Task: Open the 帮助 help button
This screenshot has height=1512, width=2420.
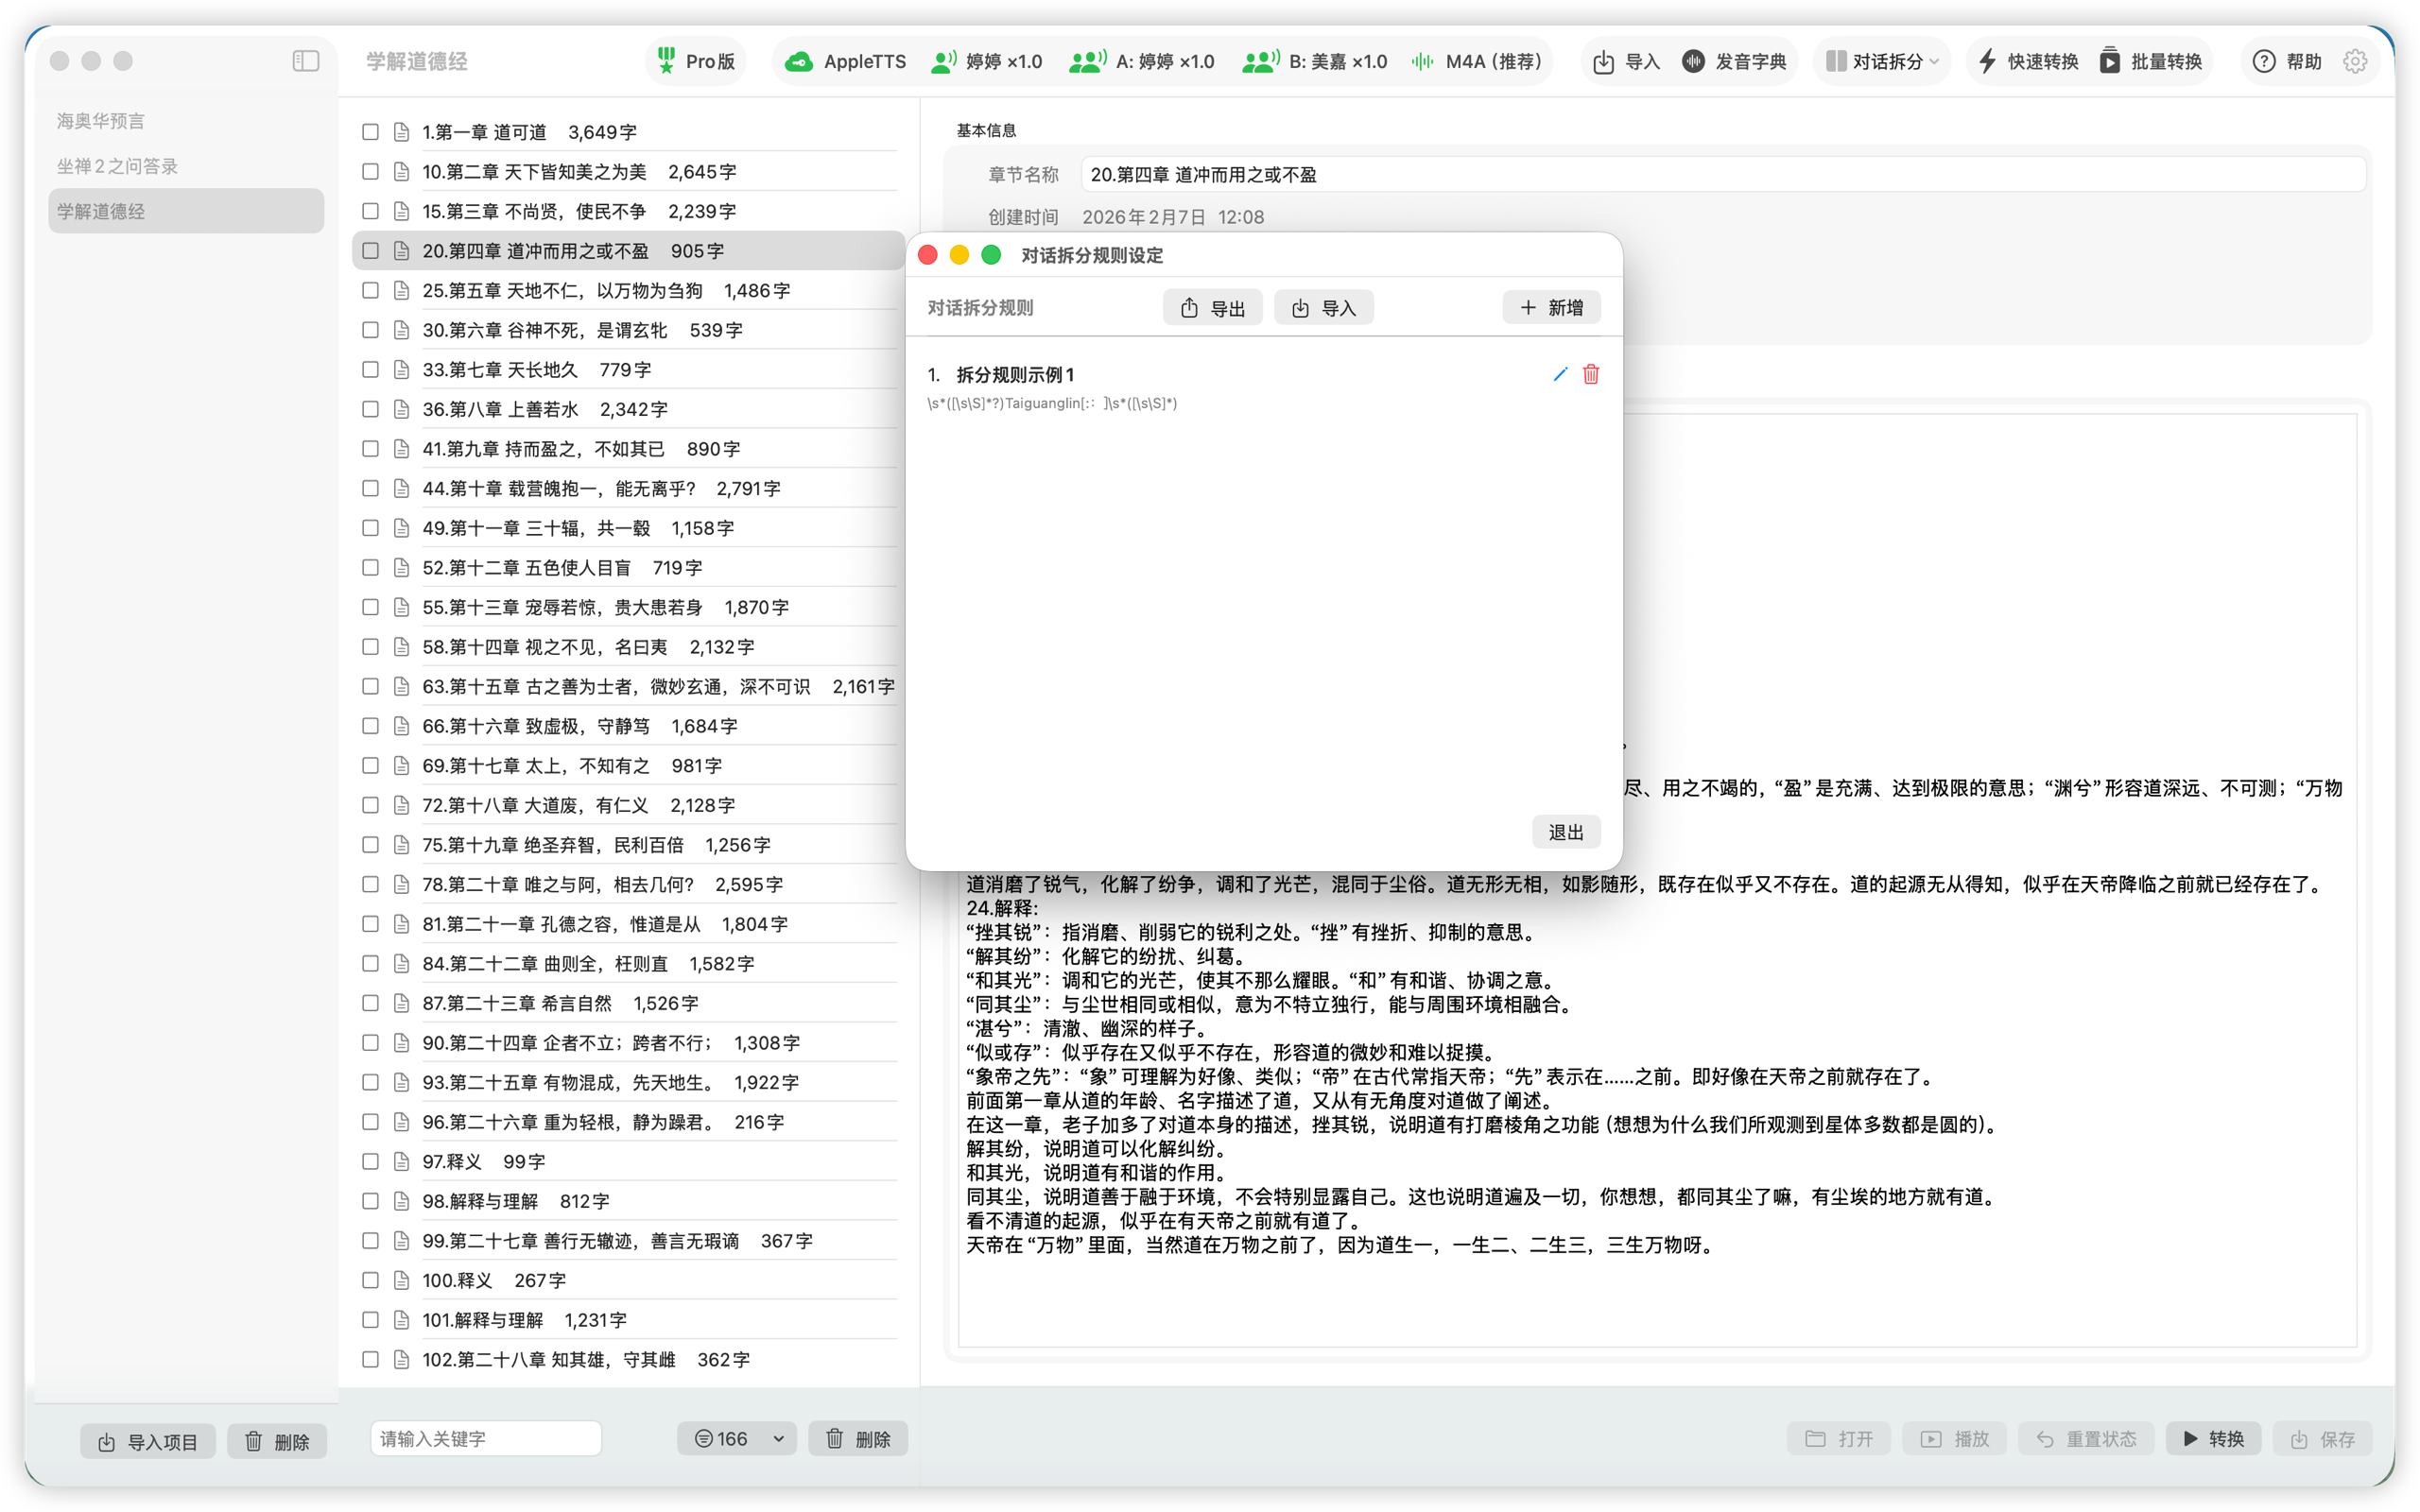Action: [x=2286, y=61]
